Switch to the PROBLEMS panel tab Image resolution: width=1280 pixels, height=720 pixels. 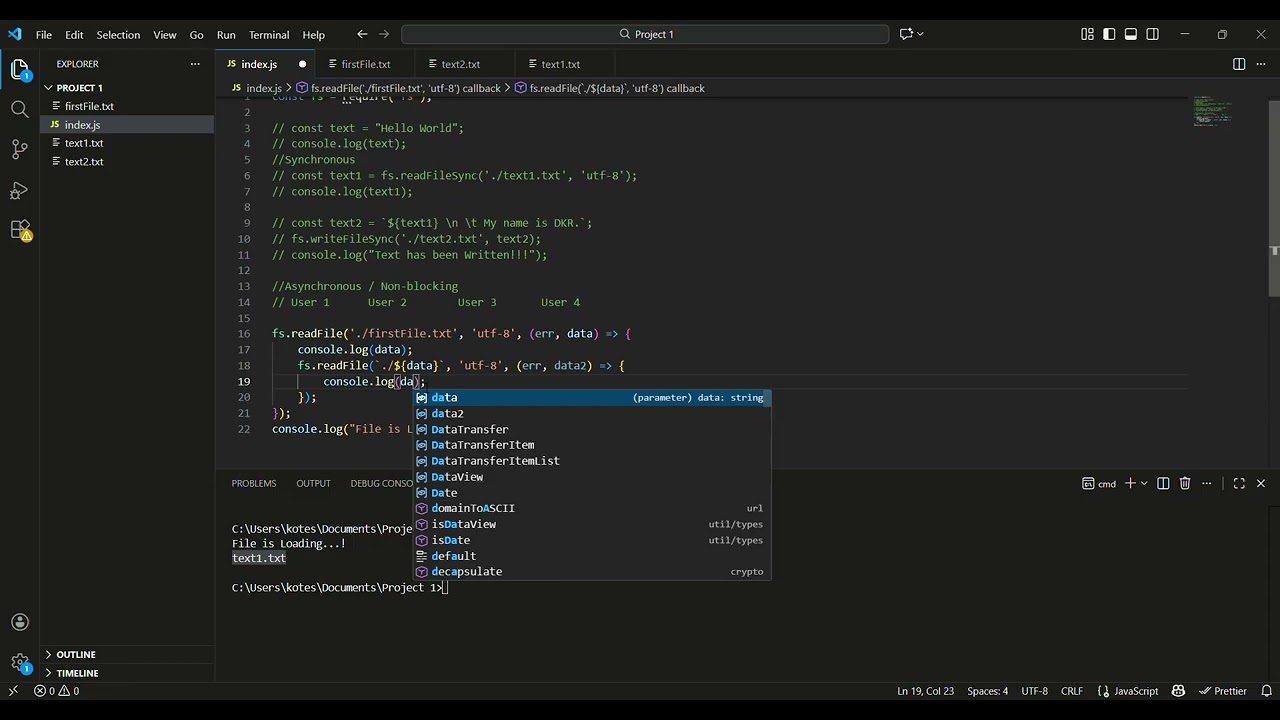point(254,483)
